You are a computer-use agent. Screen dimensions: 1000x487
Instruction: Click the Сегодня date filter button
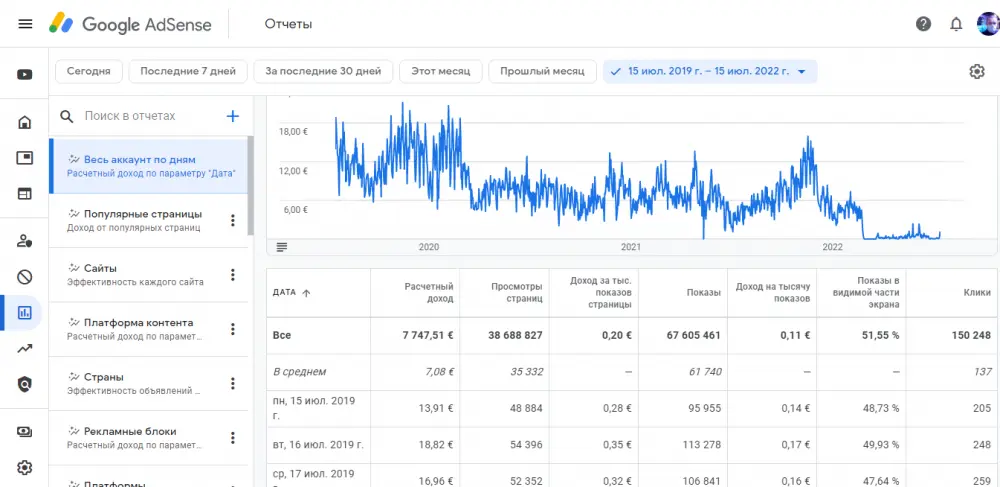pyautogui.click(x=89, y=71)
